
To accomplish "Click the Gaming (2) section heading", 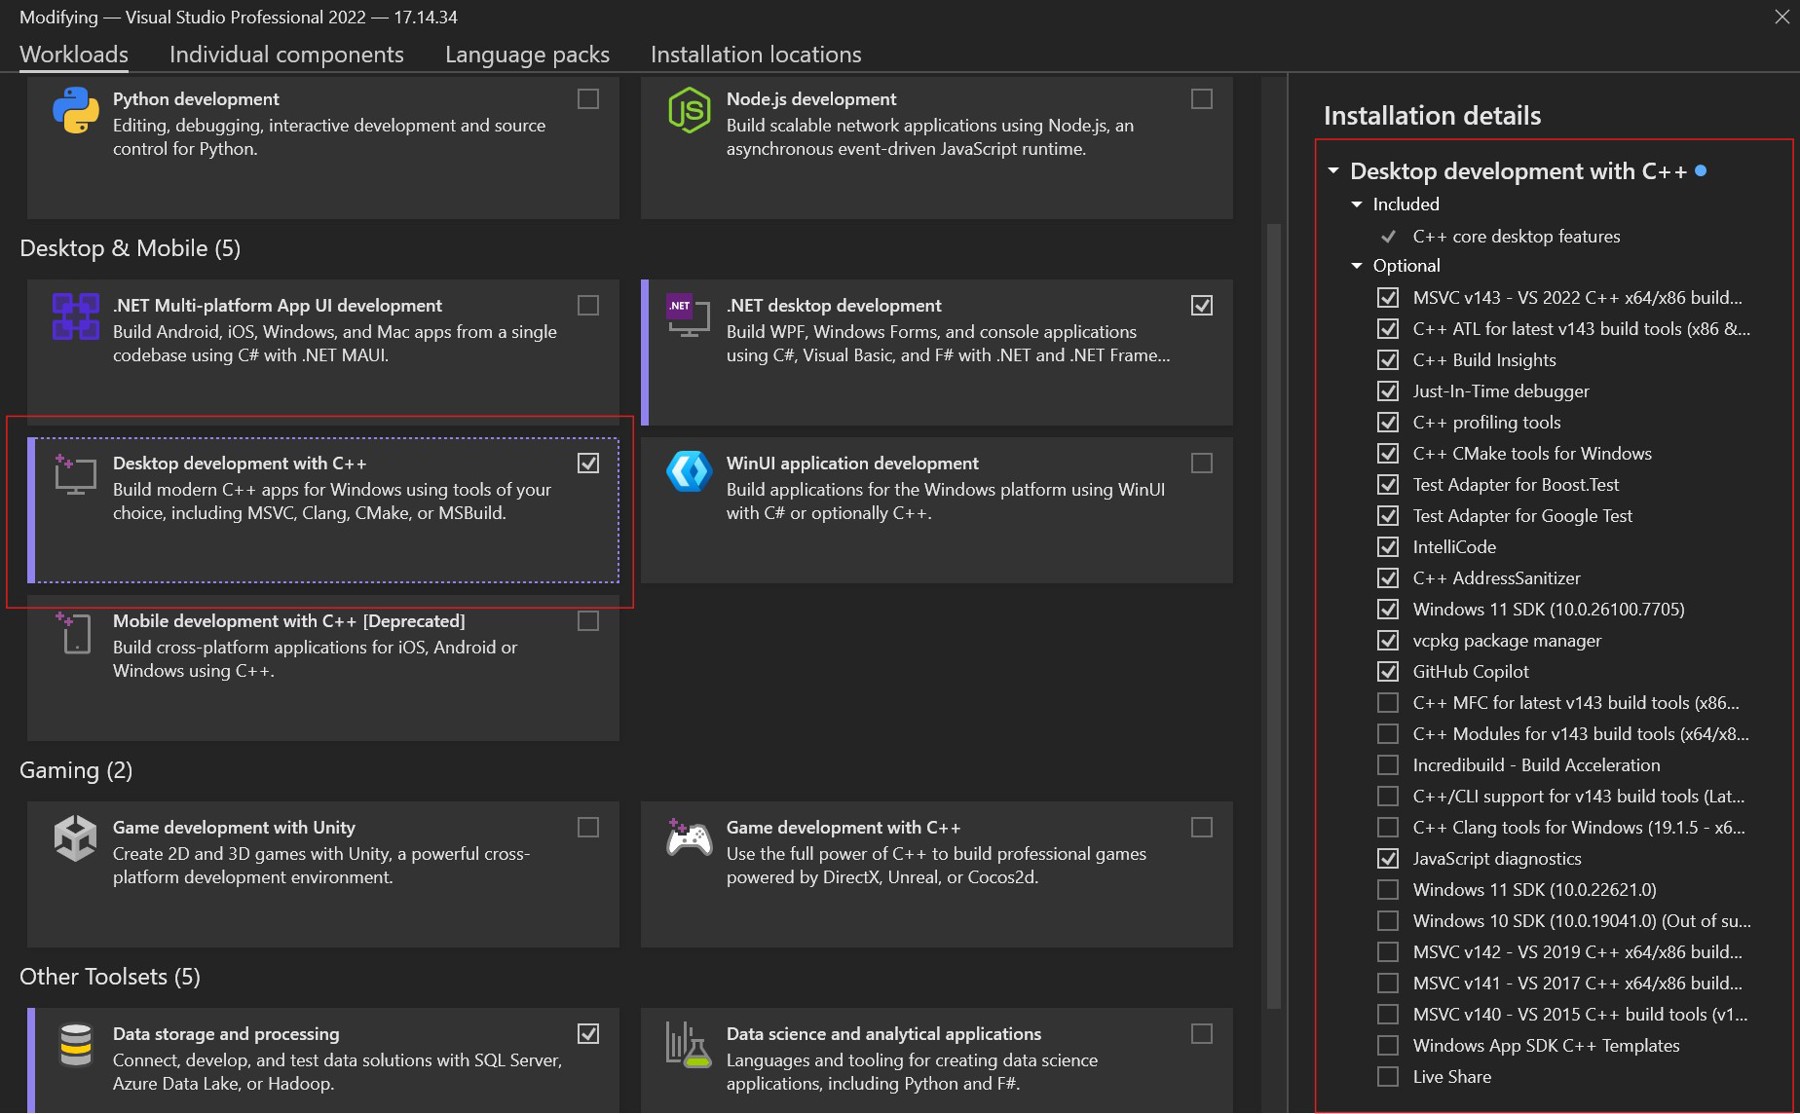I will pos(76,770).
